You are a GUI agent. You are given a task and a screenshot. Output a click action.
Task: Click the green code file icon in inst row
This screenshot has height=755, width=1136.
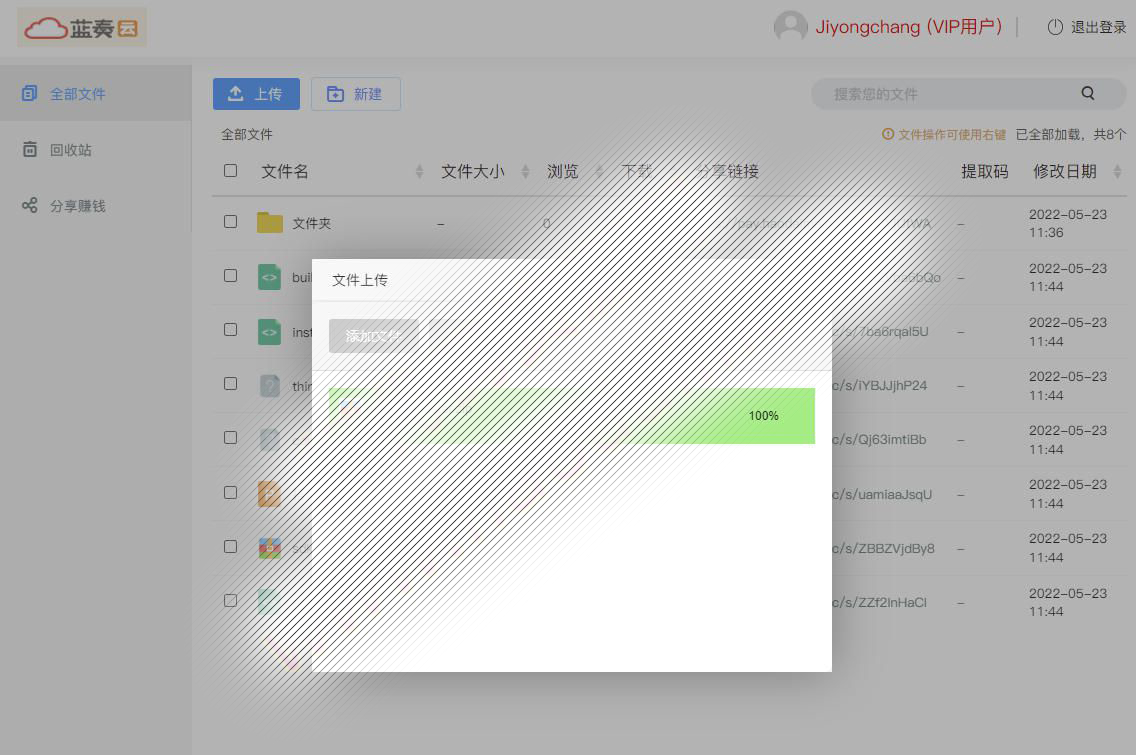pos(270,331)
